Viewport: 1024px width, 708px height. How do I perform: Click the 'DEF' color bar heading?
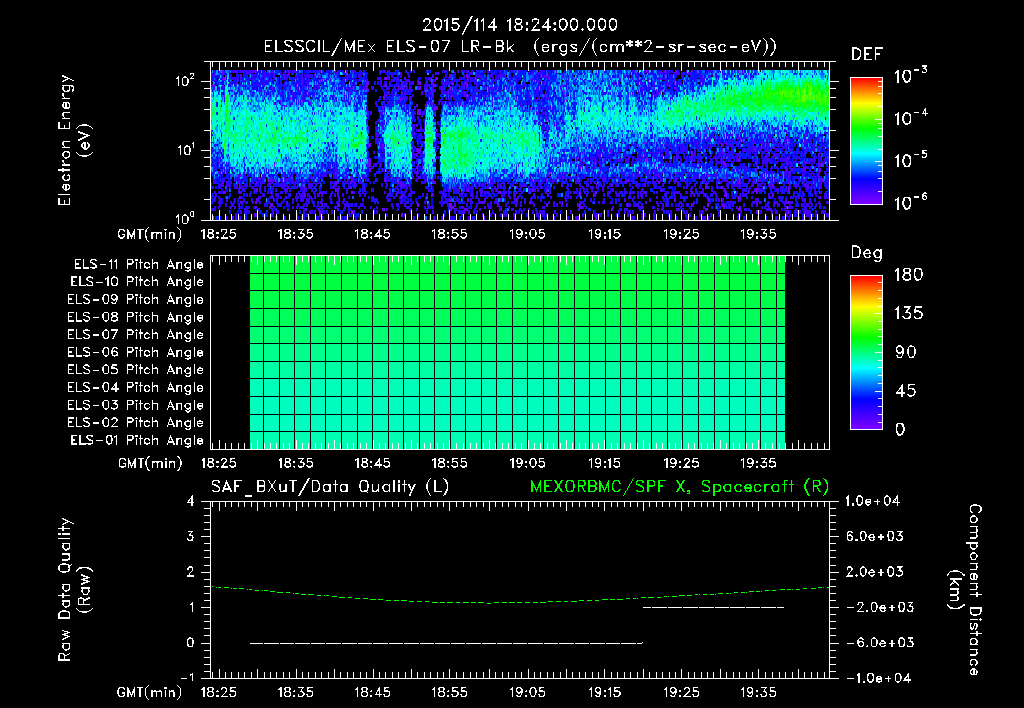click(x=867, y=55)
